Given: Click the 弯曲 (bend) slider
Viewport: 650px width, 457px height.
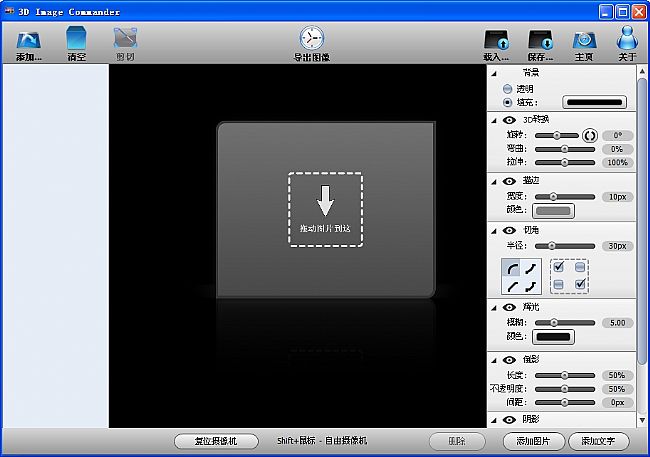Looking at the screenshot, I should (565, 149).
